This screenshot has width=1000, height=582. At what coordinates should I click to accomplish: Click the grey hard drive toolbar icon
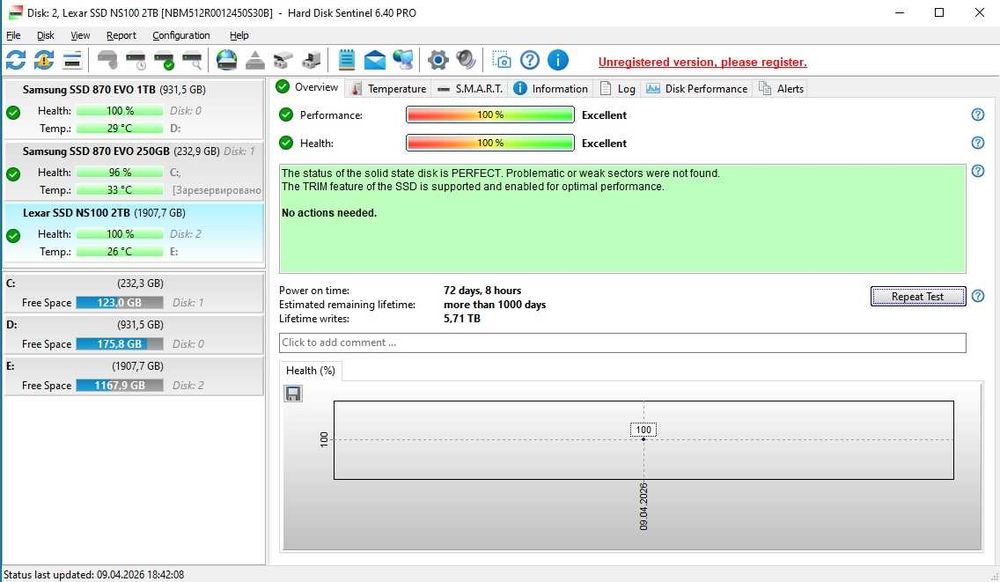tap(108, 61)
